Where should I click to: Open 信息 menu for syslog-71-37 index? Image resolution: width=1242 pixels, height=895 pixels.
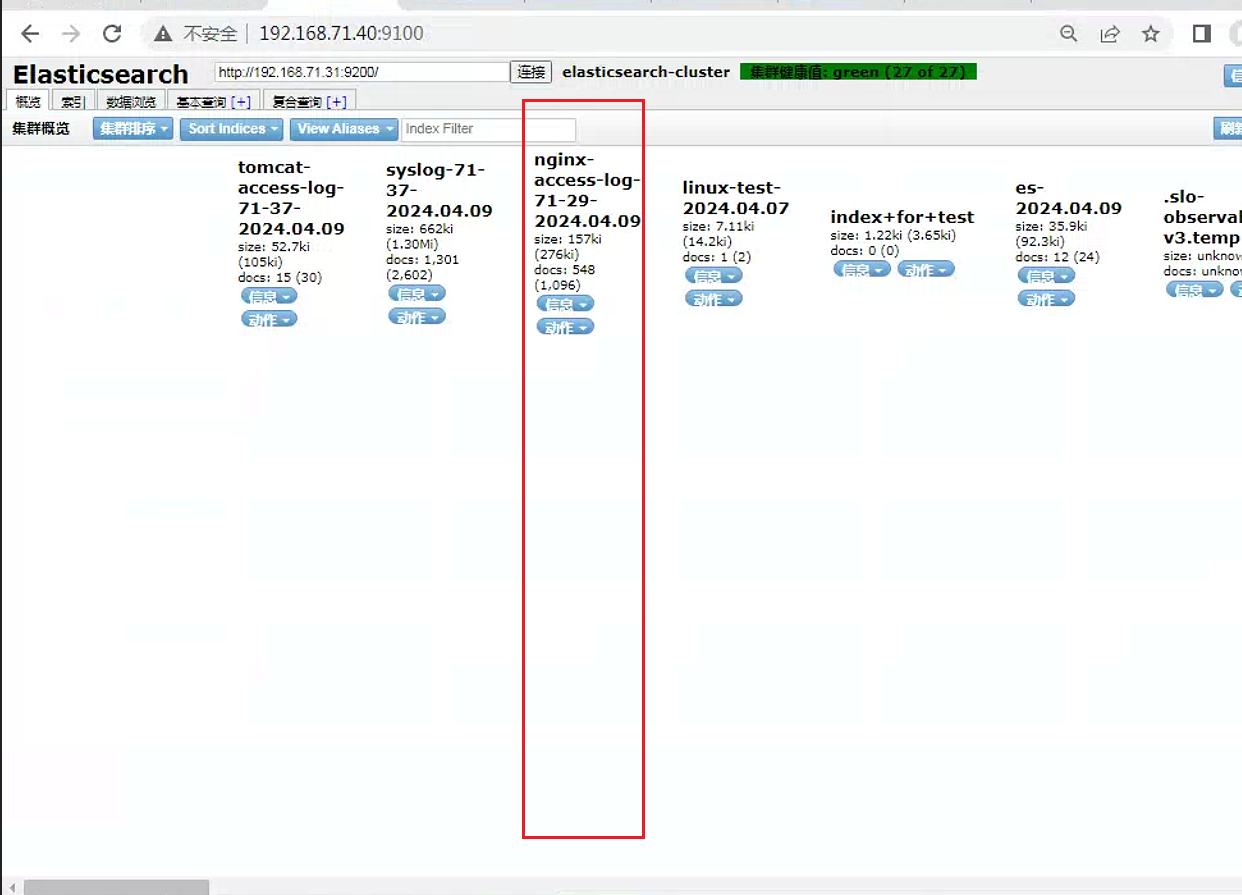pyautogui.click(x=417, y=294)
